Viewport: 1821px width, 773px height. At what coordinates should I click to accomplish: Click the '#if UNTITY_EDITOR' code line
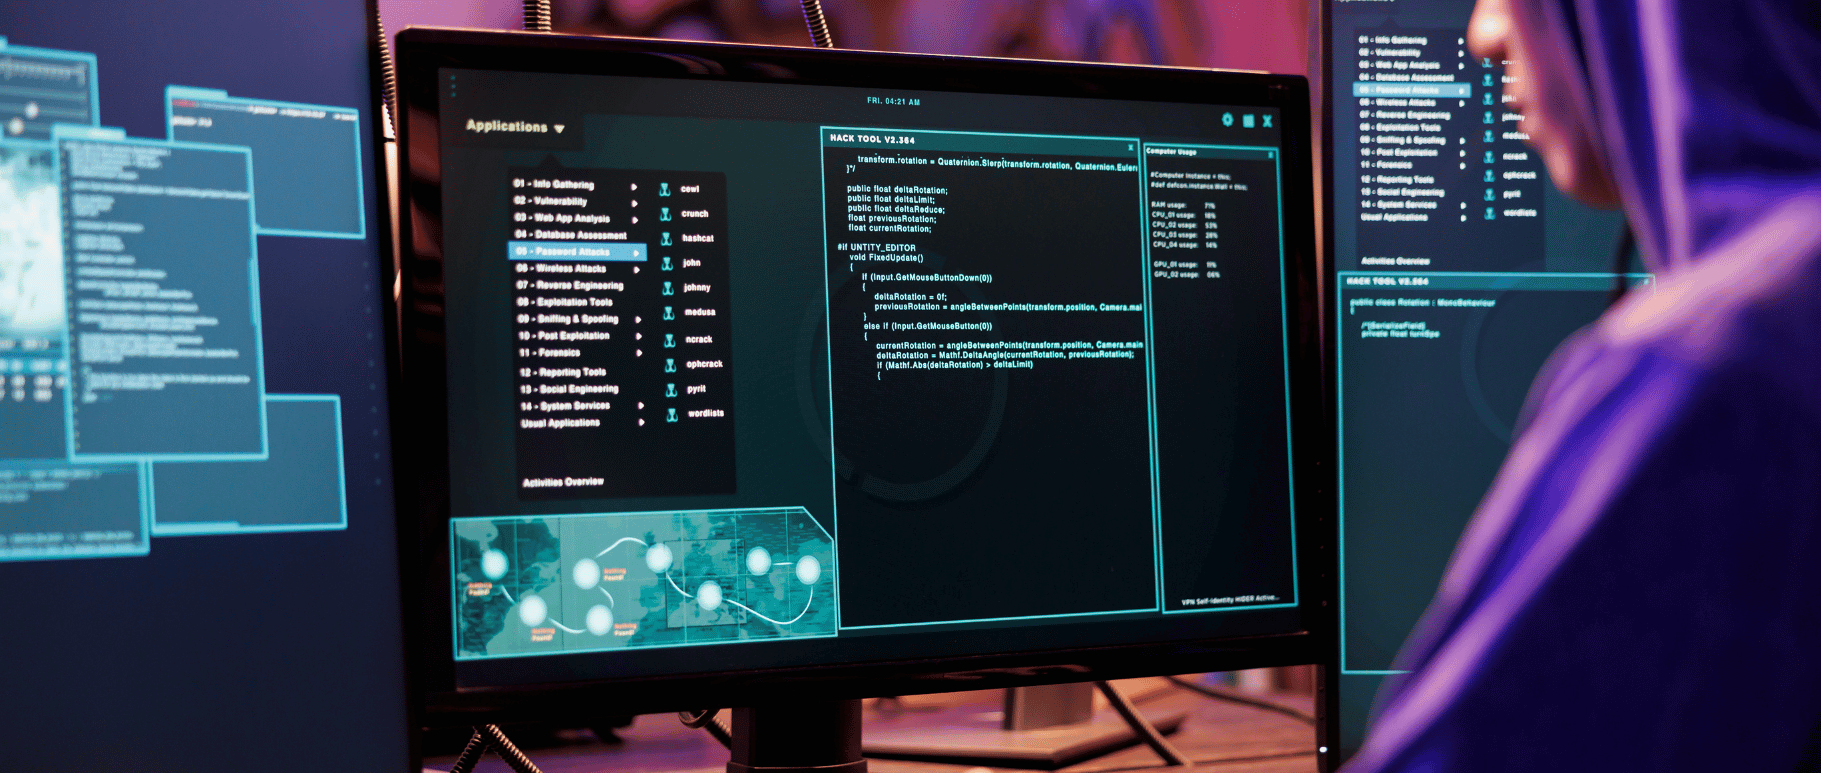click(876, 248)
